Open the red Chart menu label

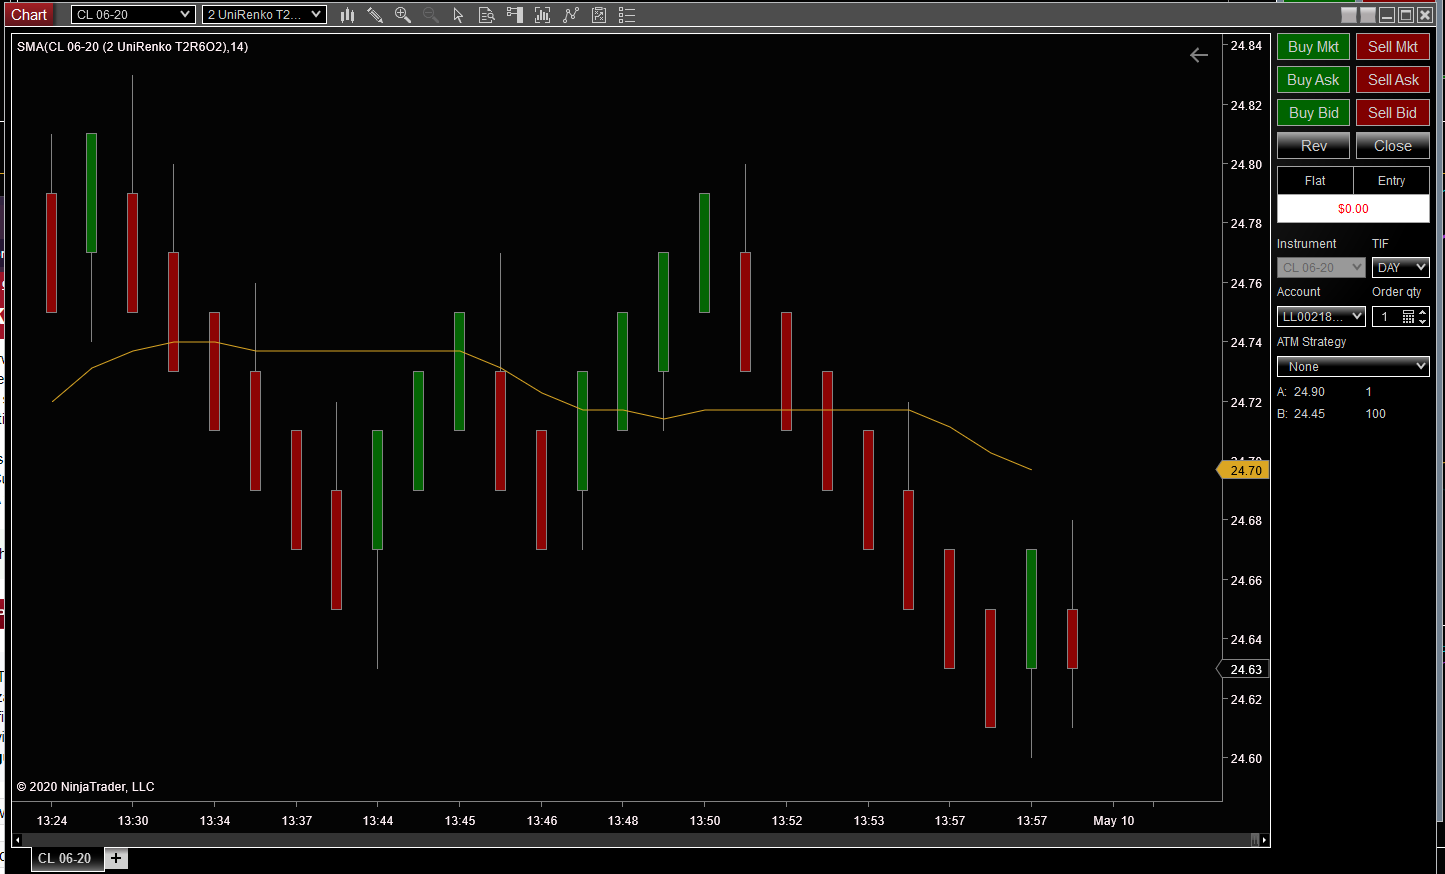click(x=29, y=15)
